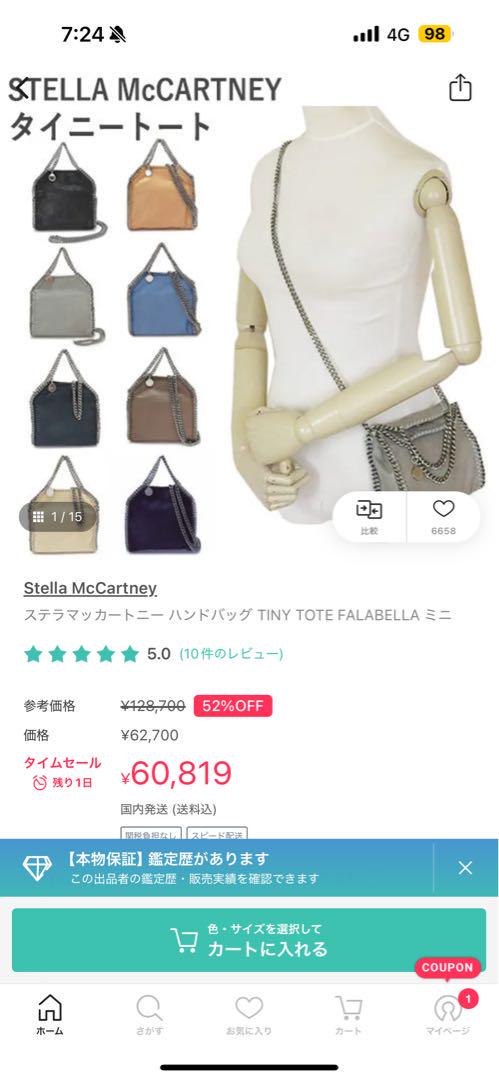Tap the 比較 compare icon button

(369, 517)
